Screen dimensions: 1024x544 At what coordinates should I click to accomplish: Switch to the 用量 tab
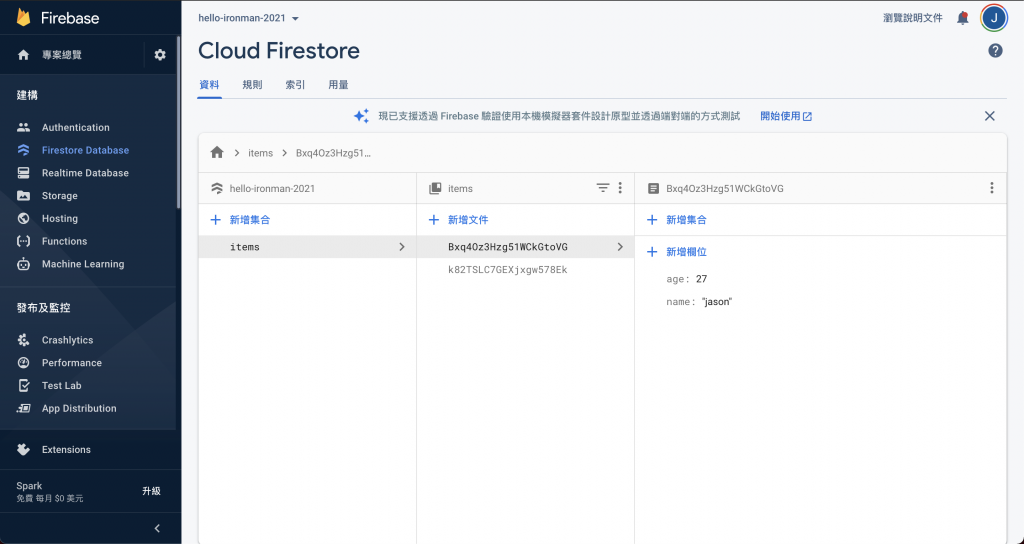[338, 85]
